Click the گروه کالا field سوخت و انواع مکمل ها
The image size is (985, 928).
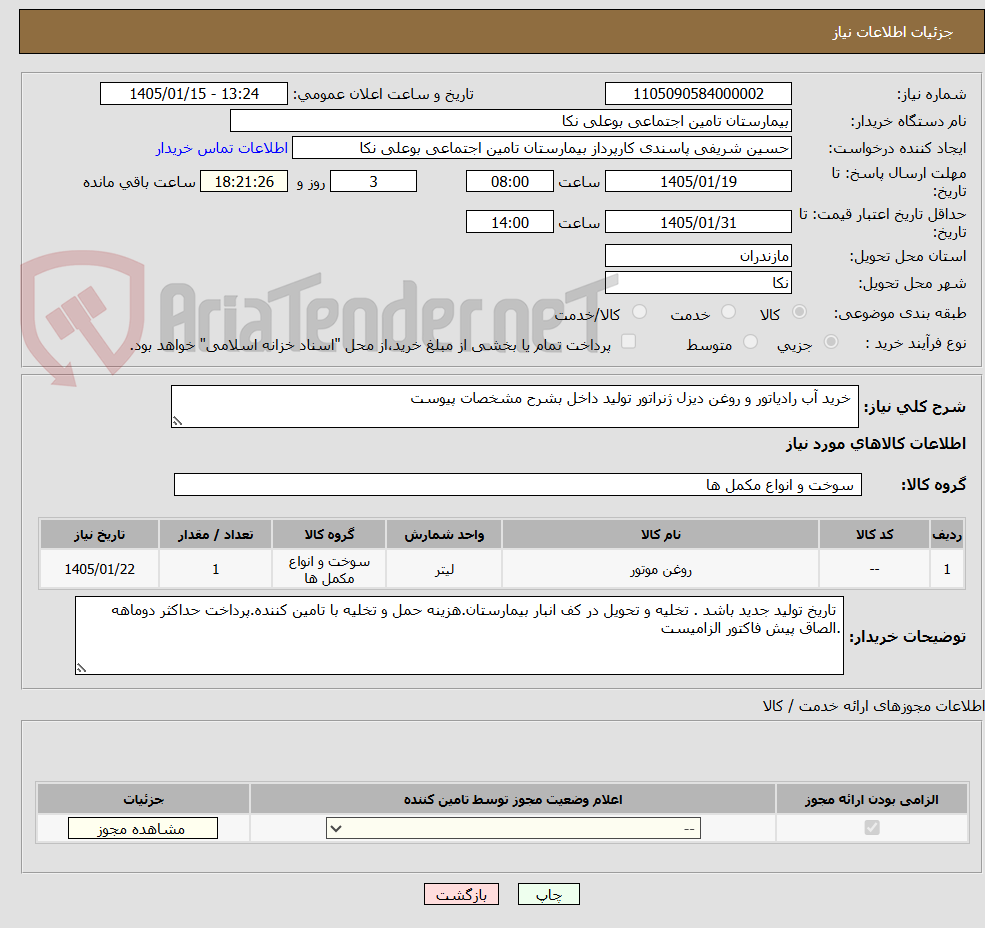click(x=518, y=484)
